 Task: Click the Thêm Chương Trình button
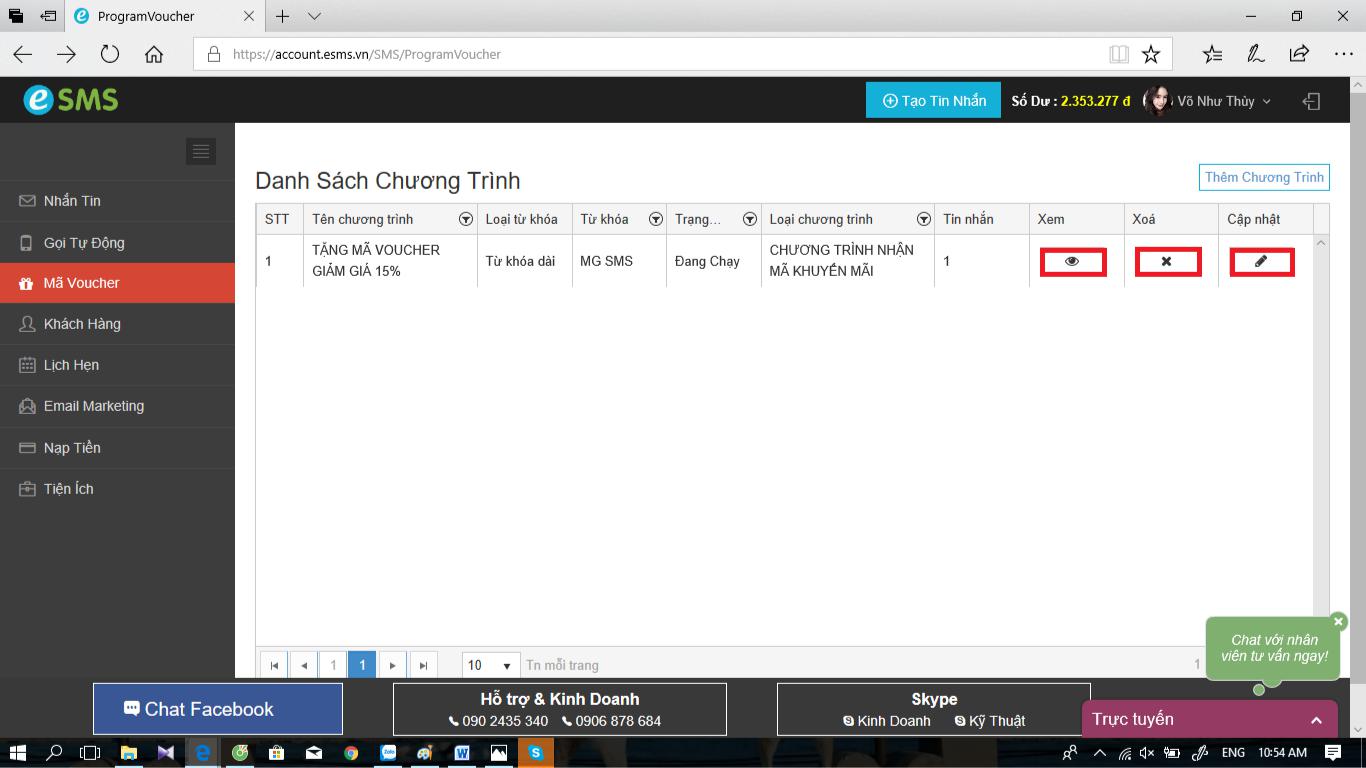point(1264,177)
